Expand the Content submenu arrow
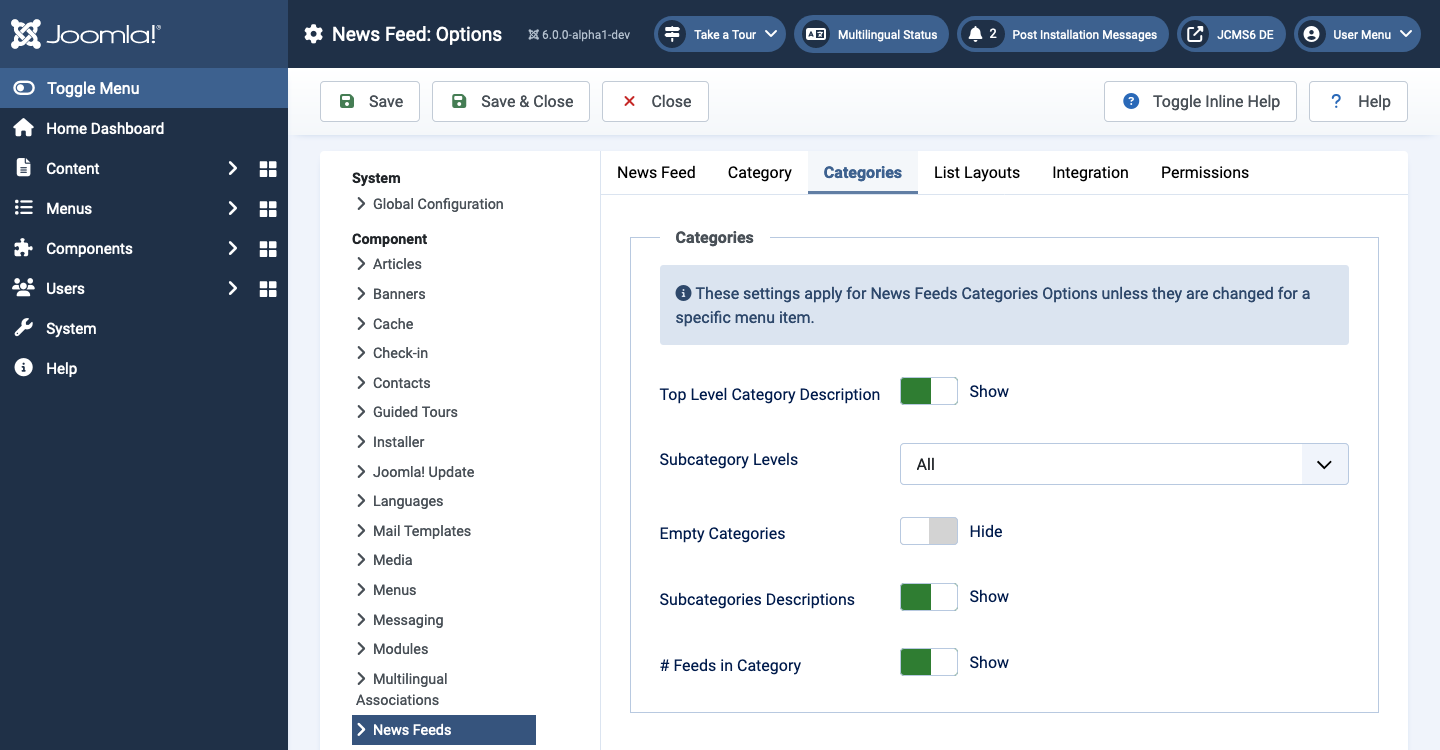1440x750 pixels. [x=232, y=168]
